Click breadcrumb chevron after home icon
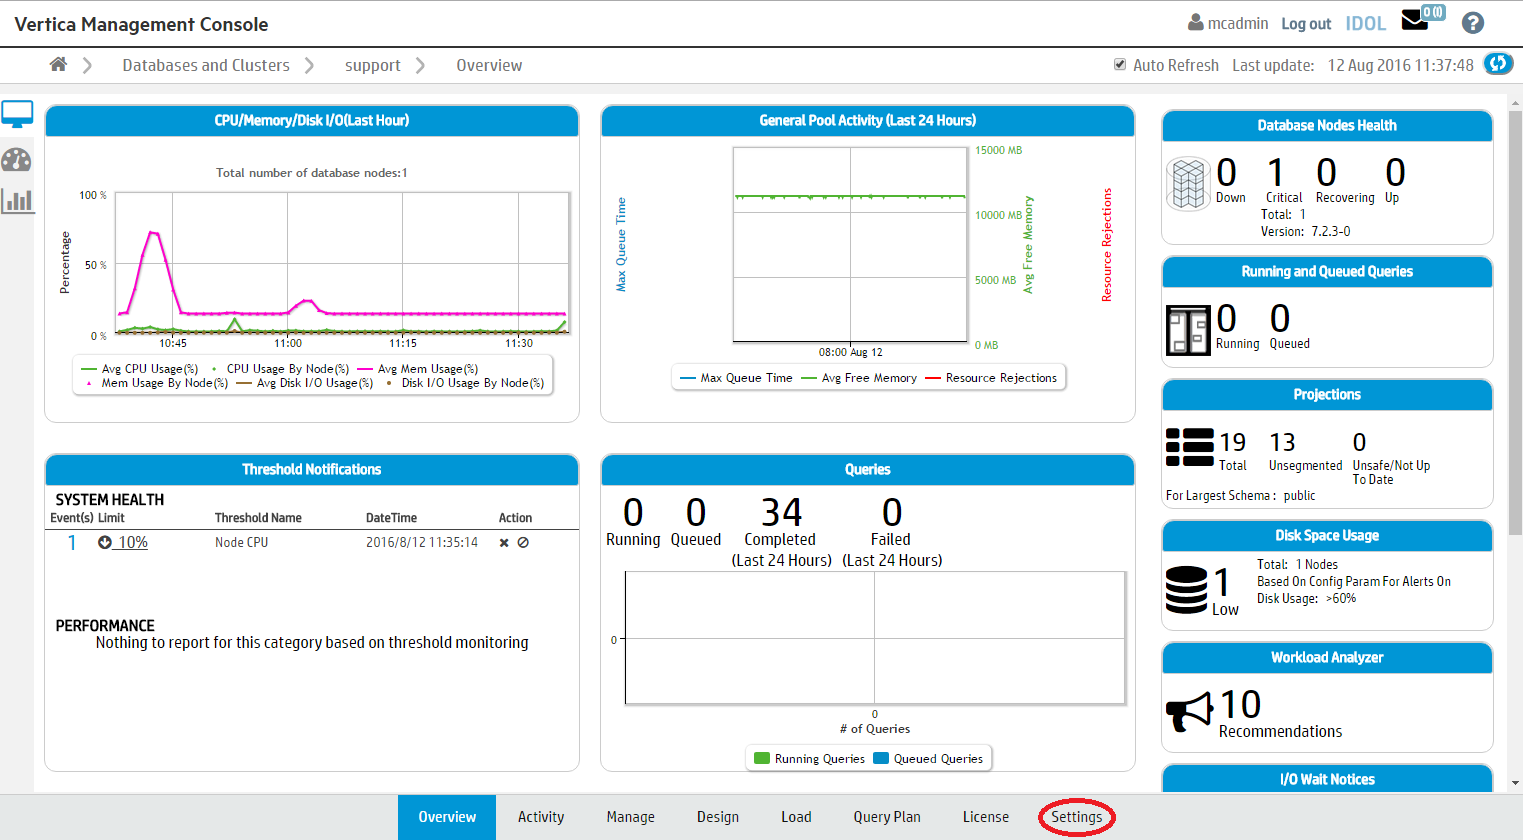The width and height of the screenshot is (1523, 840). click(x=88, y=65)
